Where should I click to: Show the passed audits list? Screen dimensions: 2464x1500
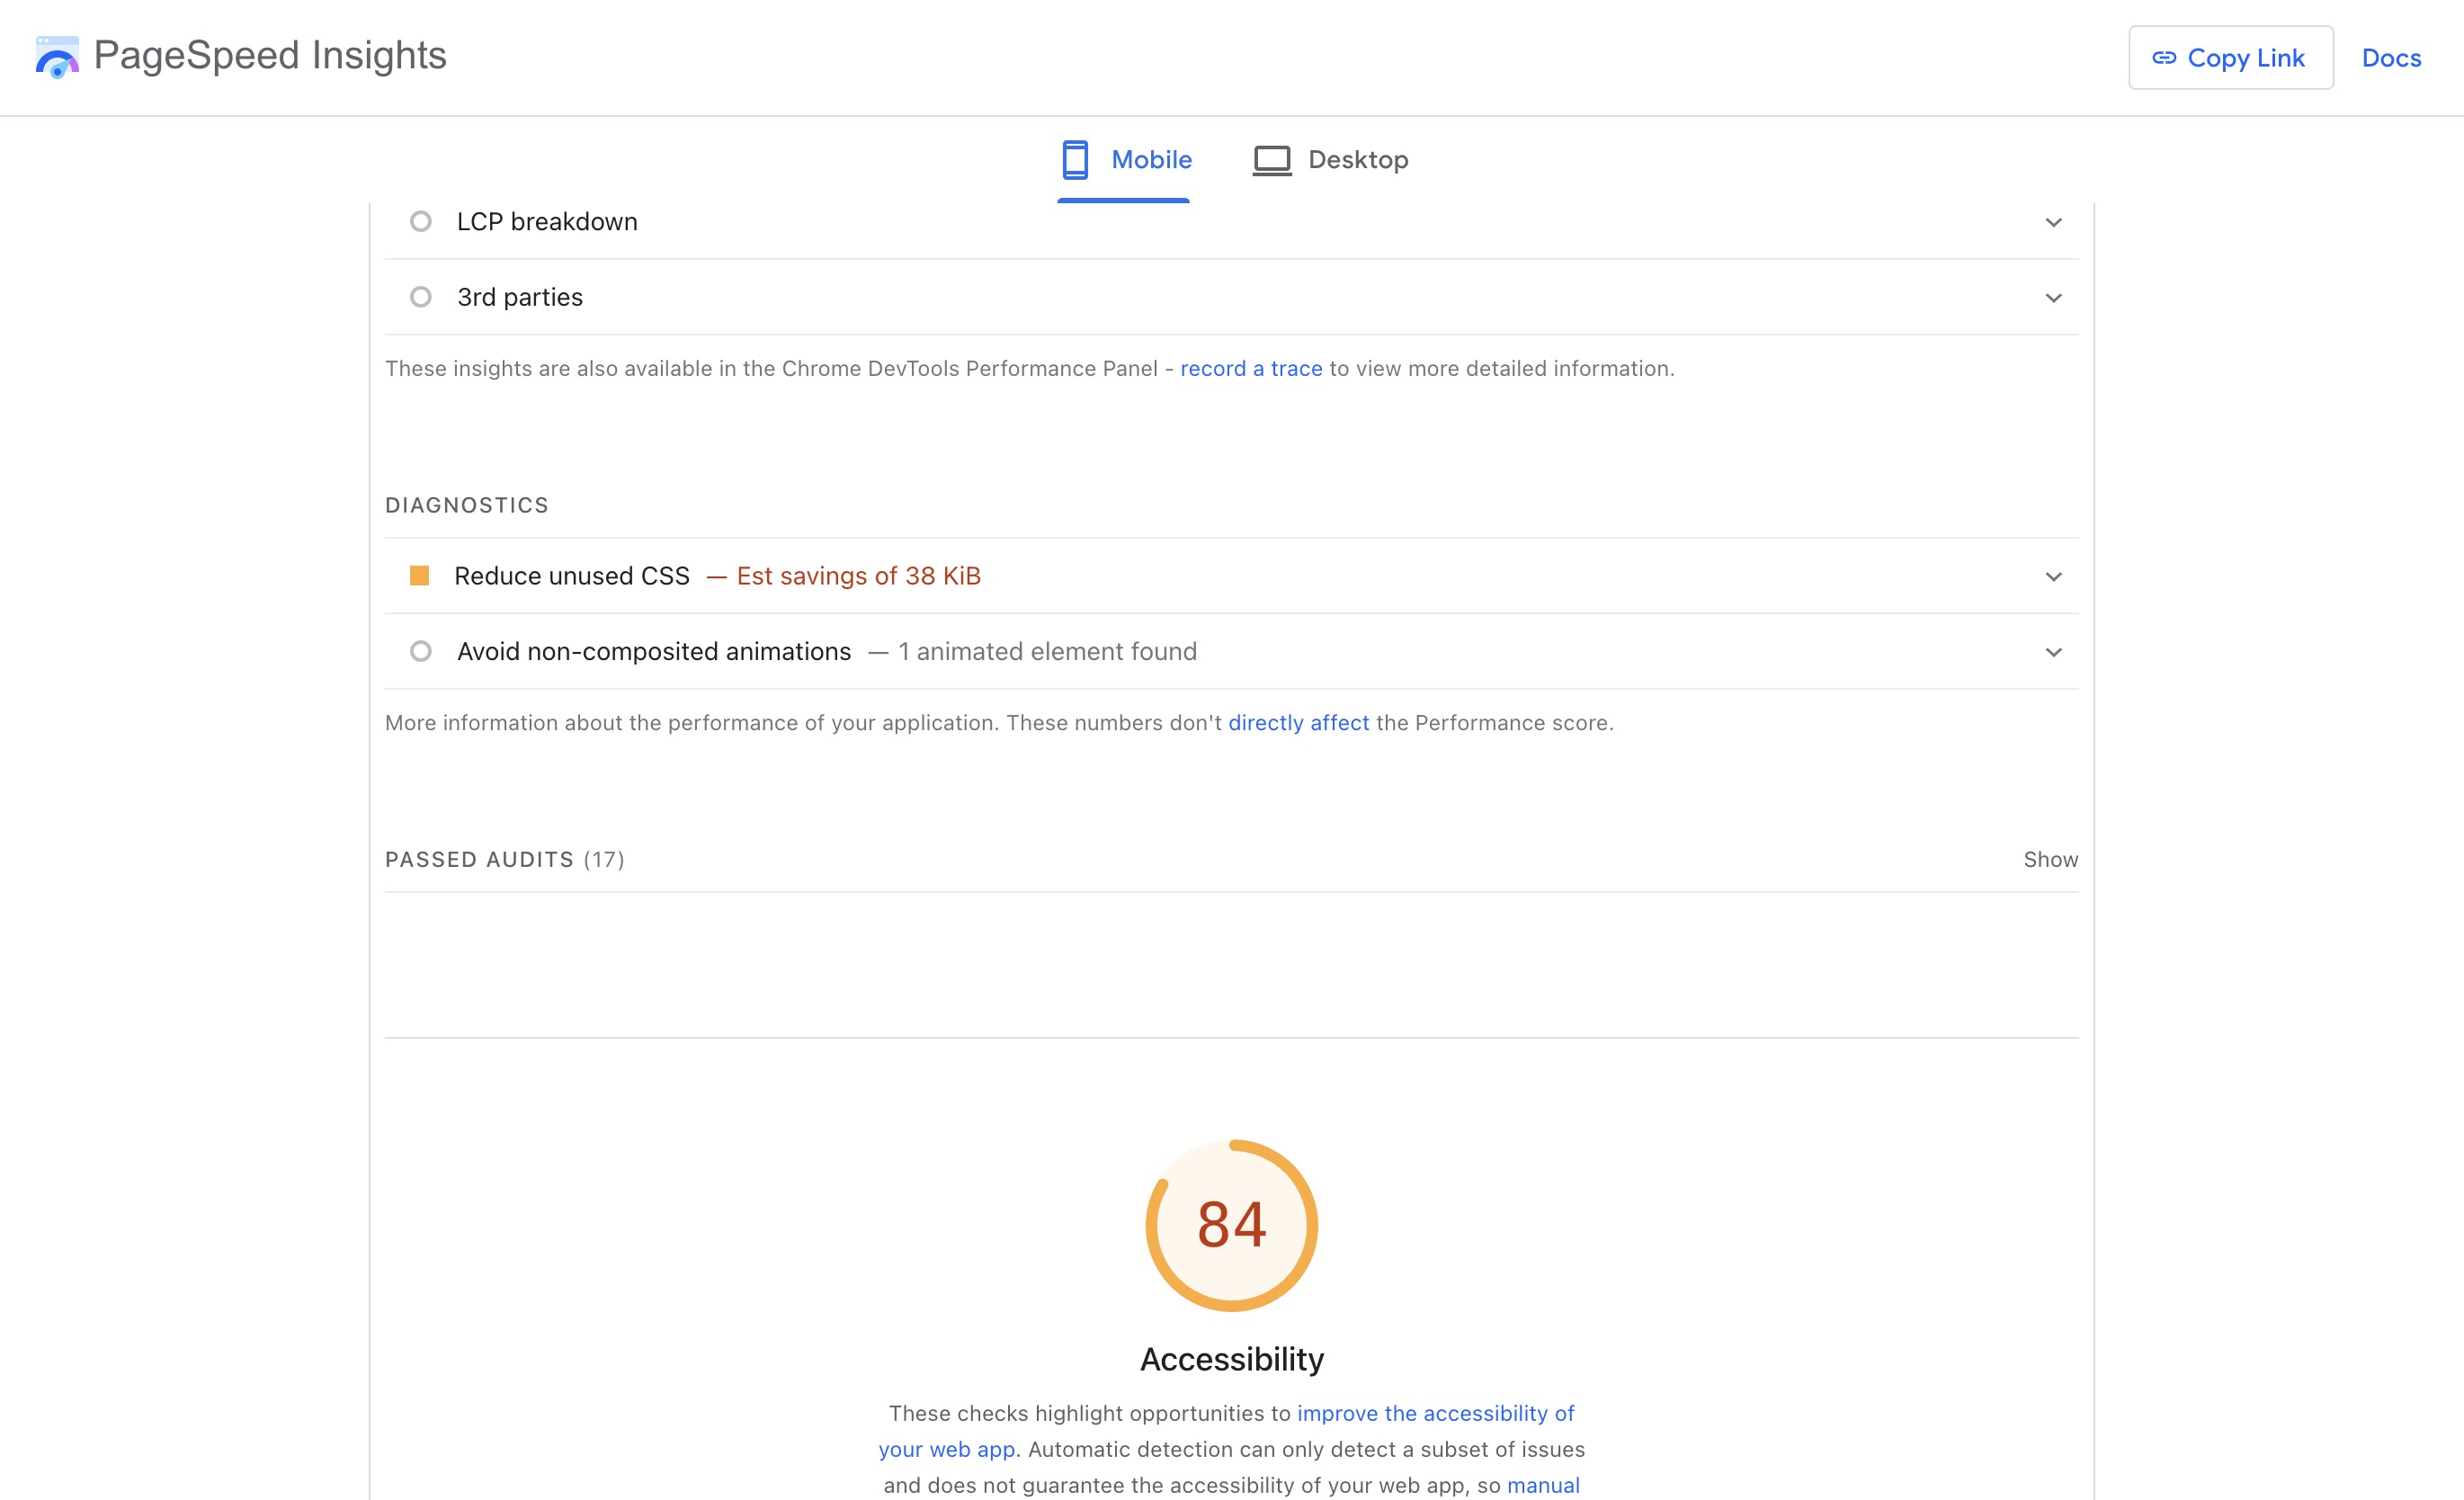(2050, 860)
